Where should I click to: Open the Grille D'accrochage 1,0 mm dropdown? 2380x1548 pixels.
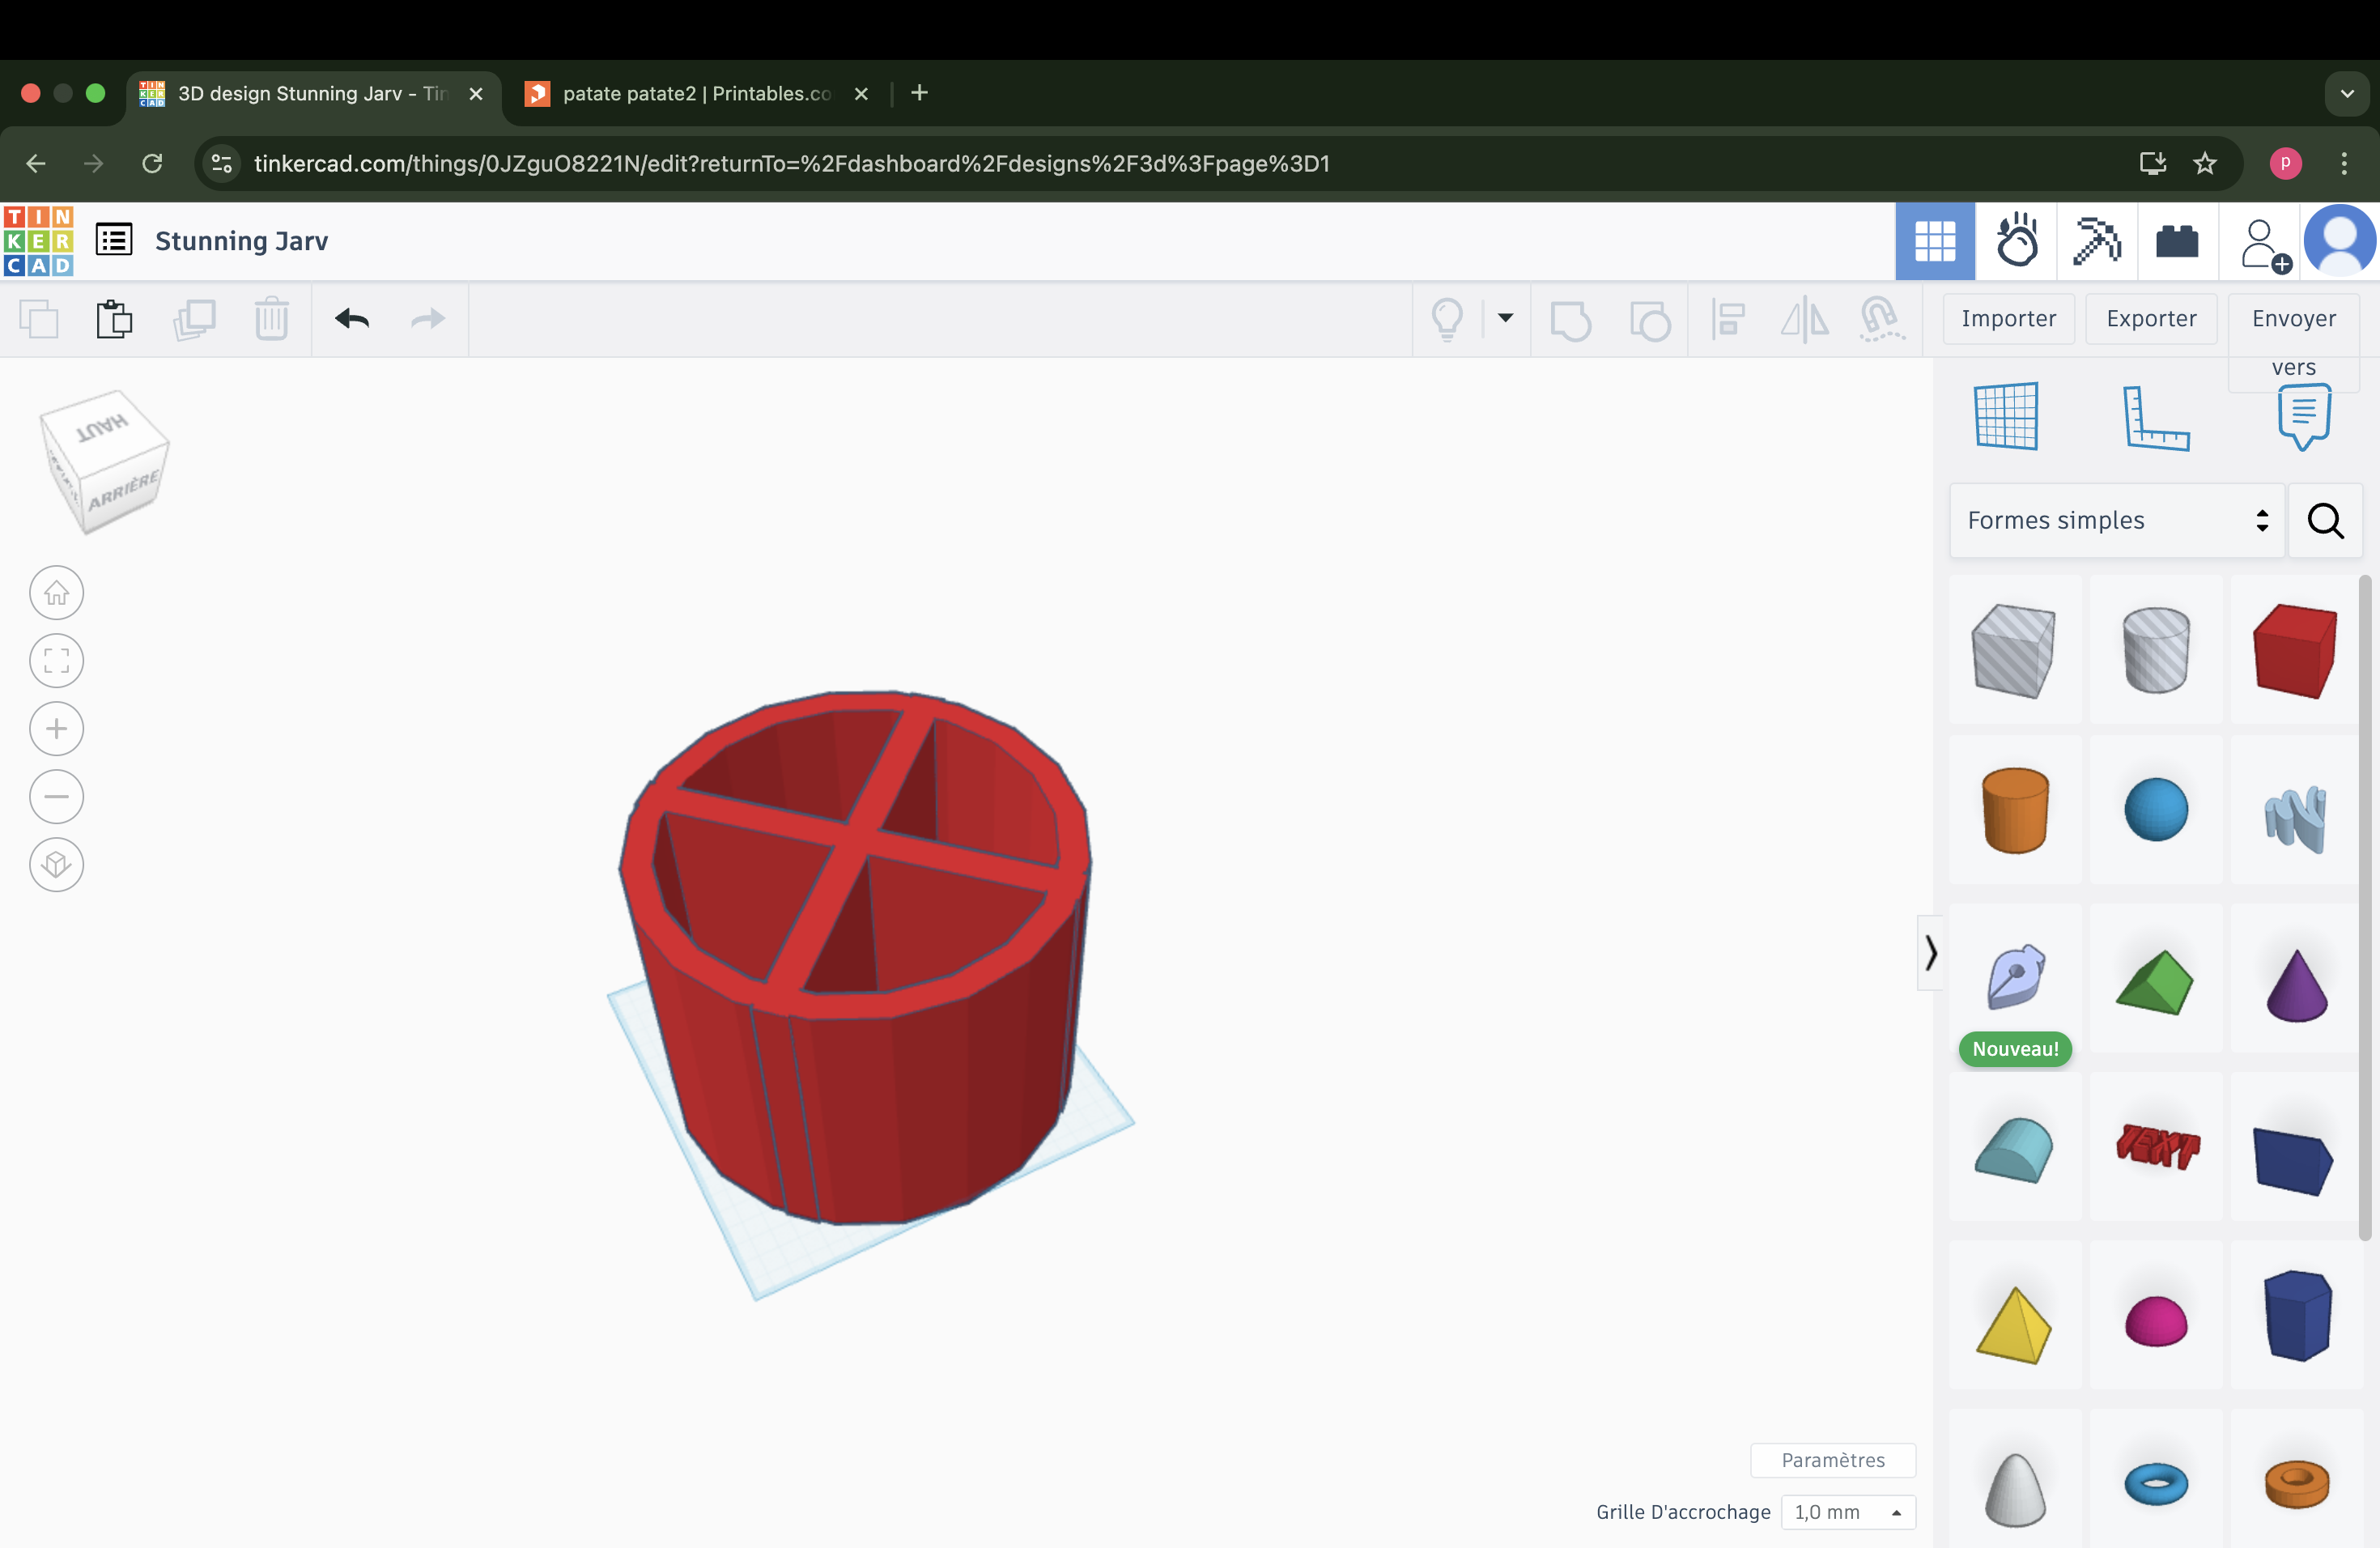click(1848, 1512)
